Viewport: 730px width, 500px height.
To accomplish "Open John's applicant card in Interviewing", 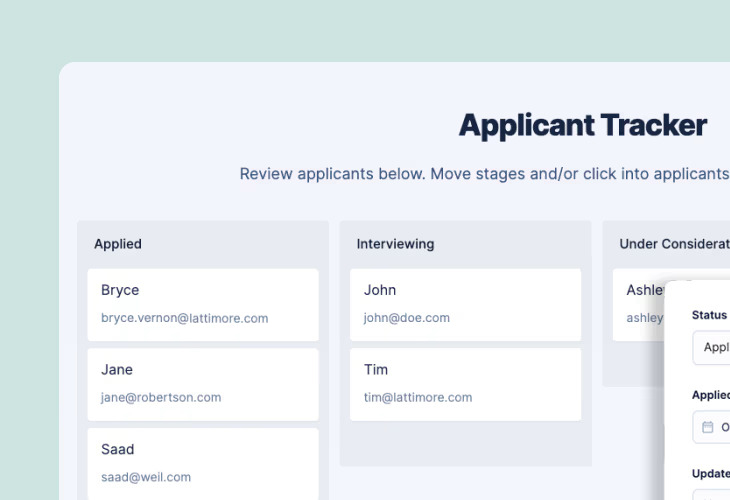I will [x=466, y=304].
